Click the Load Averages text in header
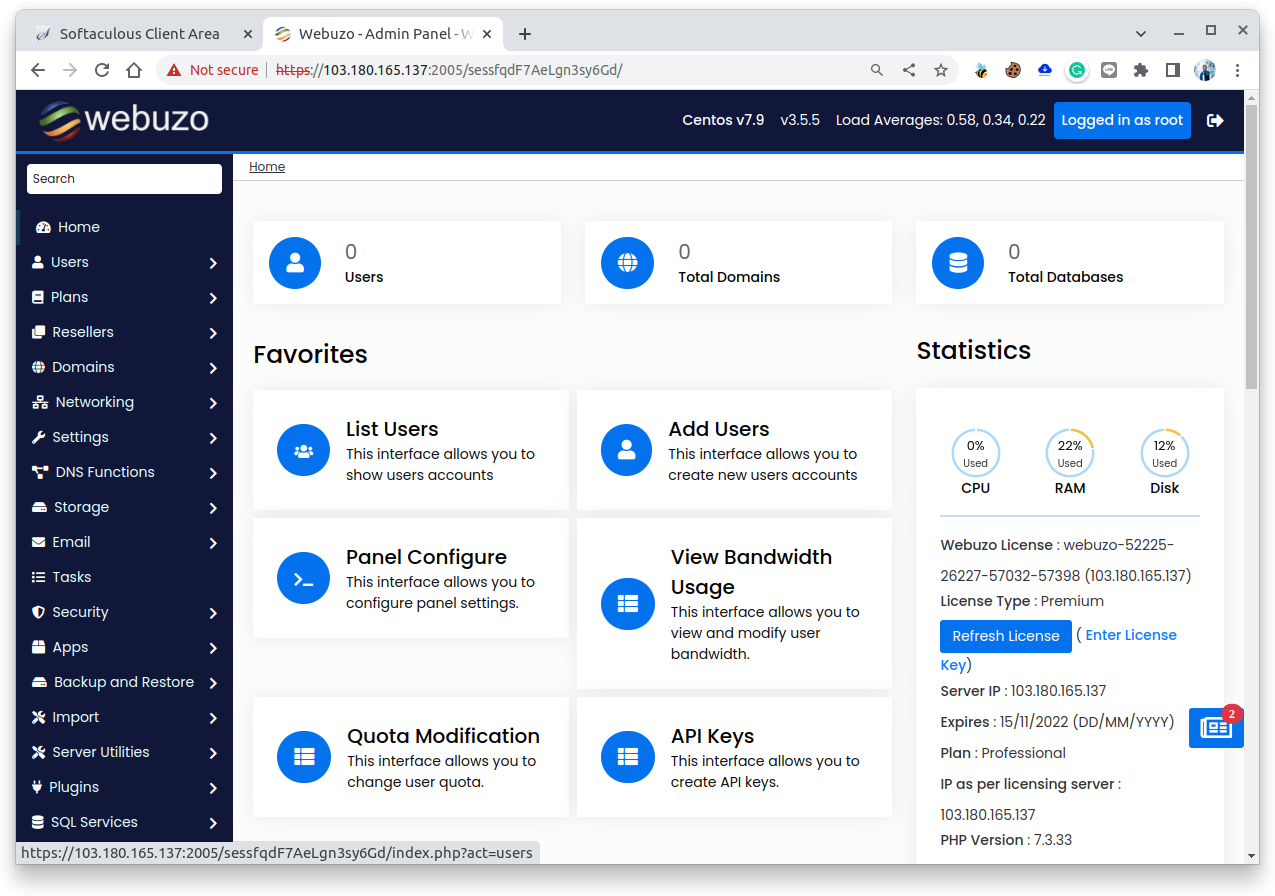The width and height of the screenshot is (1275, 896). 940,120
